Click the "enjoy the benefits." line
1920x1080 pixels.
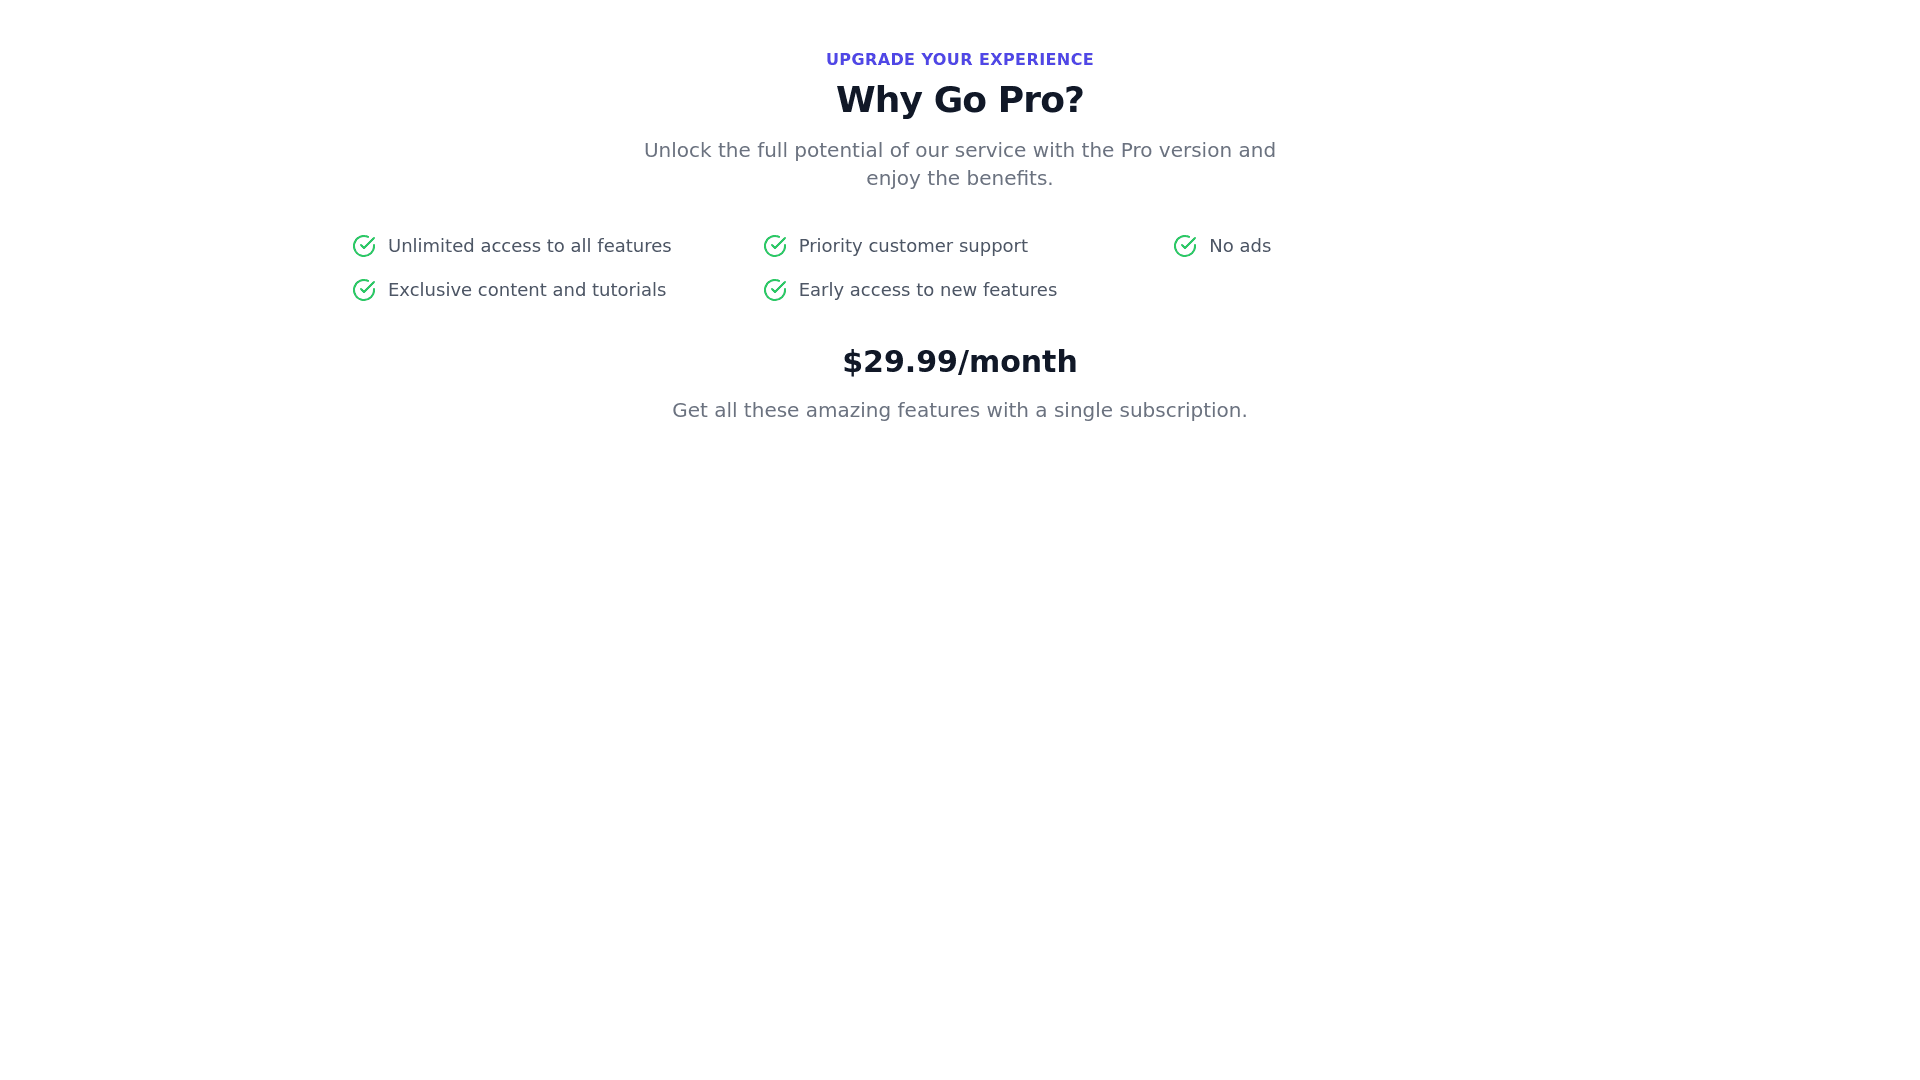(x=959, y=178)
